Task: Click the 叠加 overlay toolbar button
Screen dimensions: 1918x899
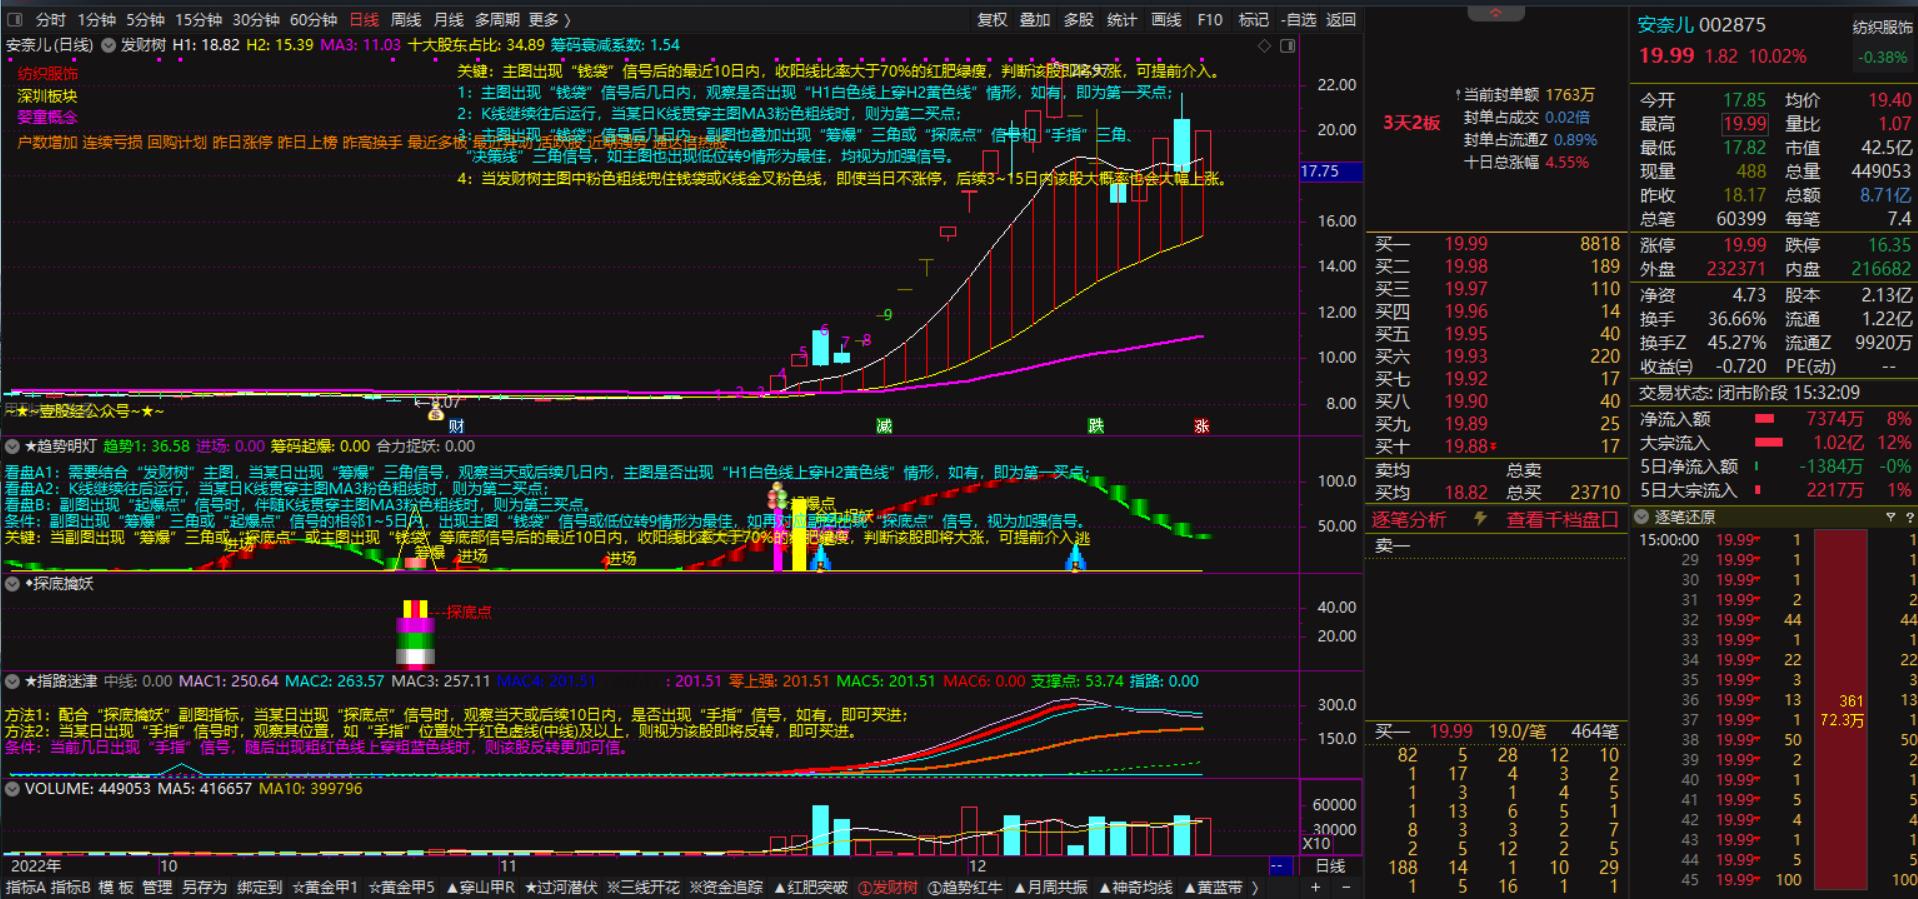Action: (1035, 19)
